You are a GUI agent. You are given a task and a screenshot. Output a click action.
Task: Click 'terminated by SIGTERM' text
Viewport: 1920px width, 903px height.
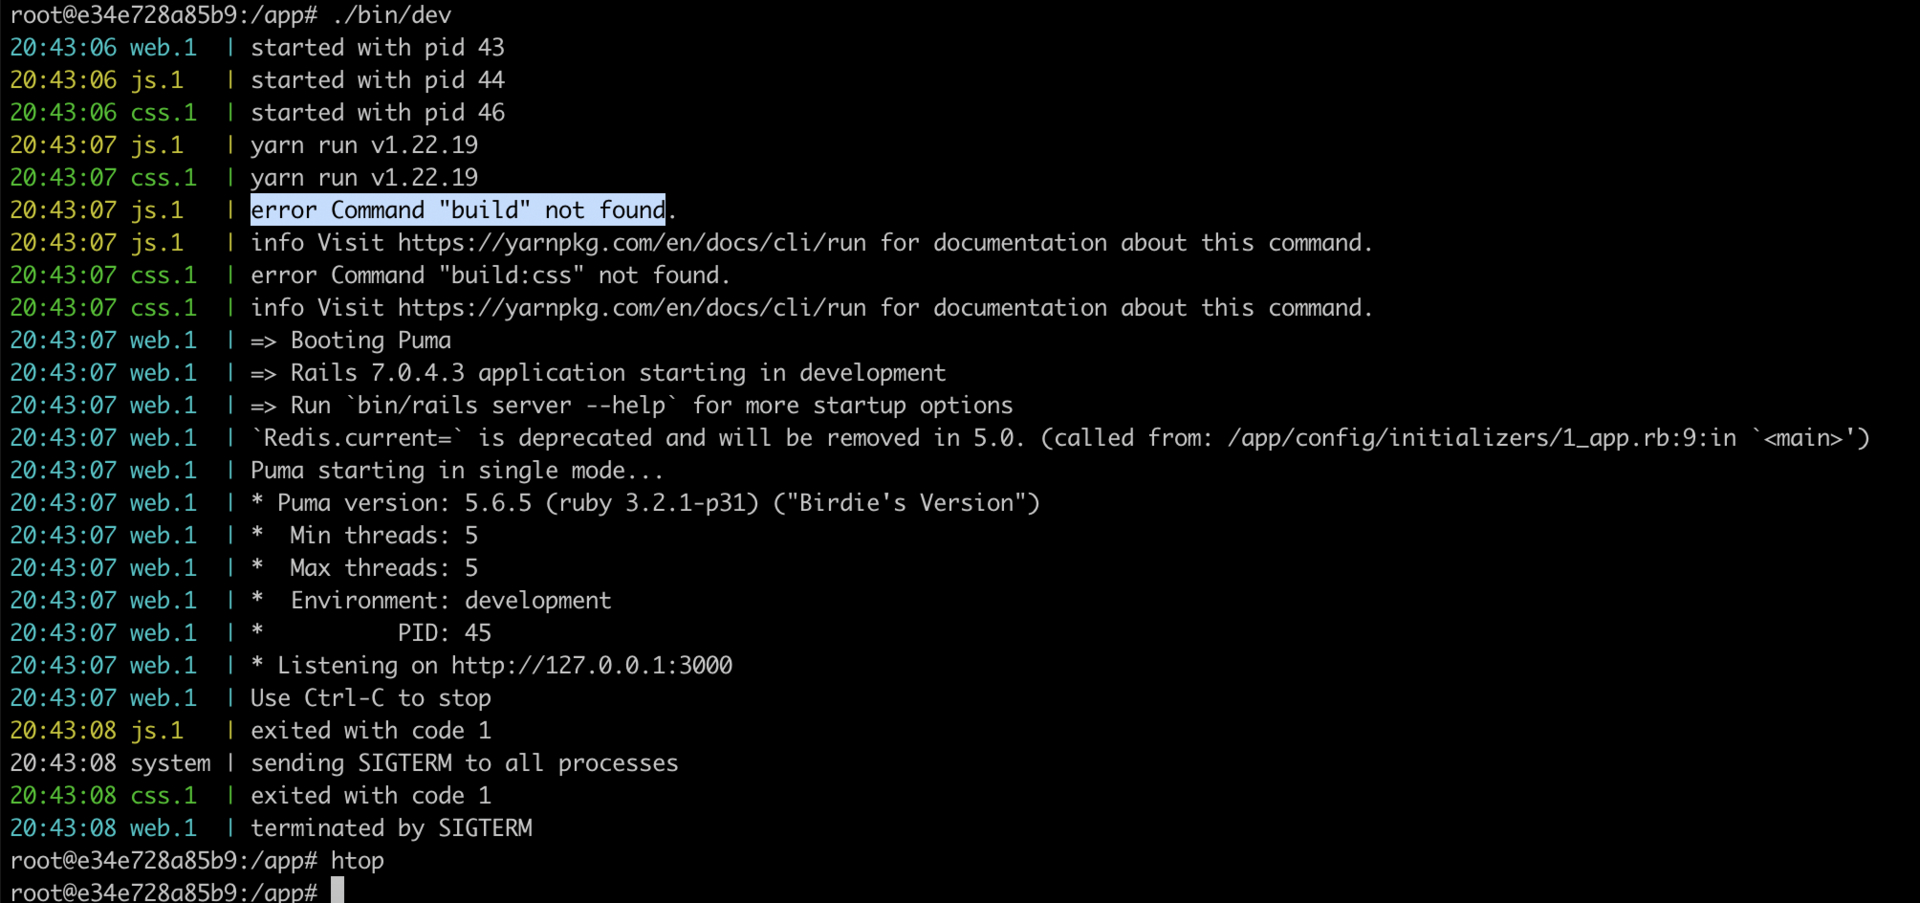(x=391, y=828)
